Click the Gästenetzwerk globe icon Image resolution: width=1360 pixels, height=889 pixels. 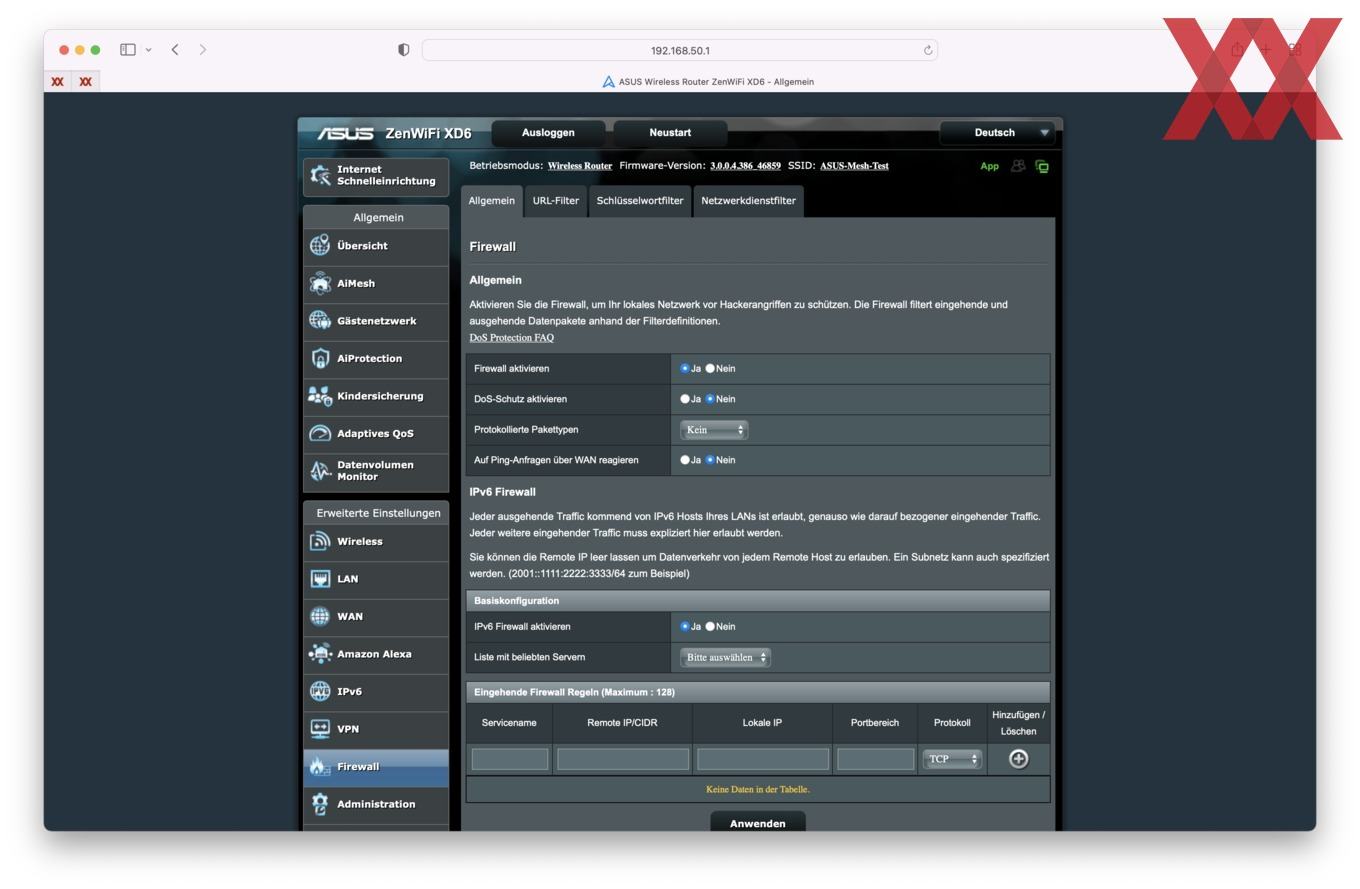pos(320,320)
